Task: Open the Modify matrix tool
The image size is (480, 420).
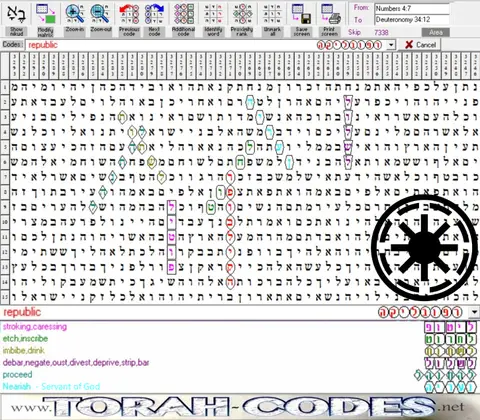Action: click(46, 13)
